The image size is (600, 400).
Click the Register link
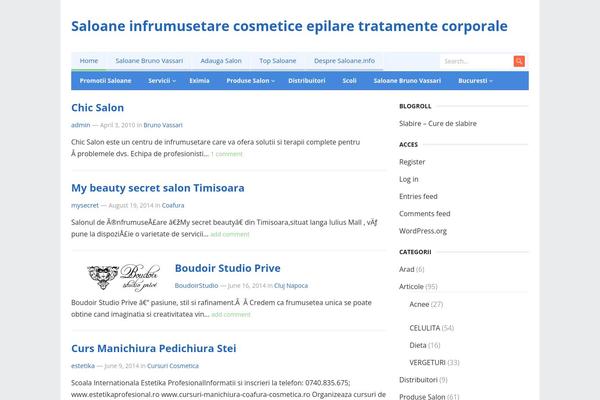click(x=412, y=162)
